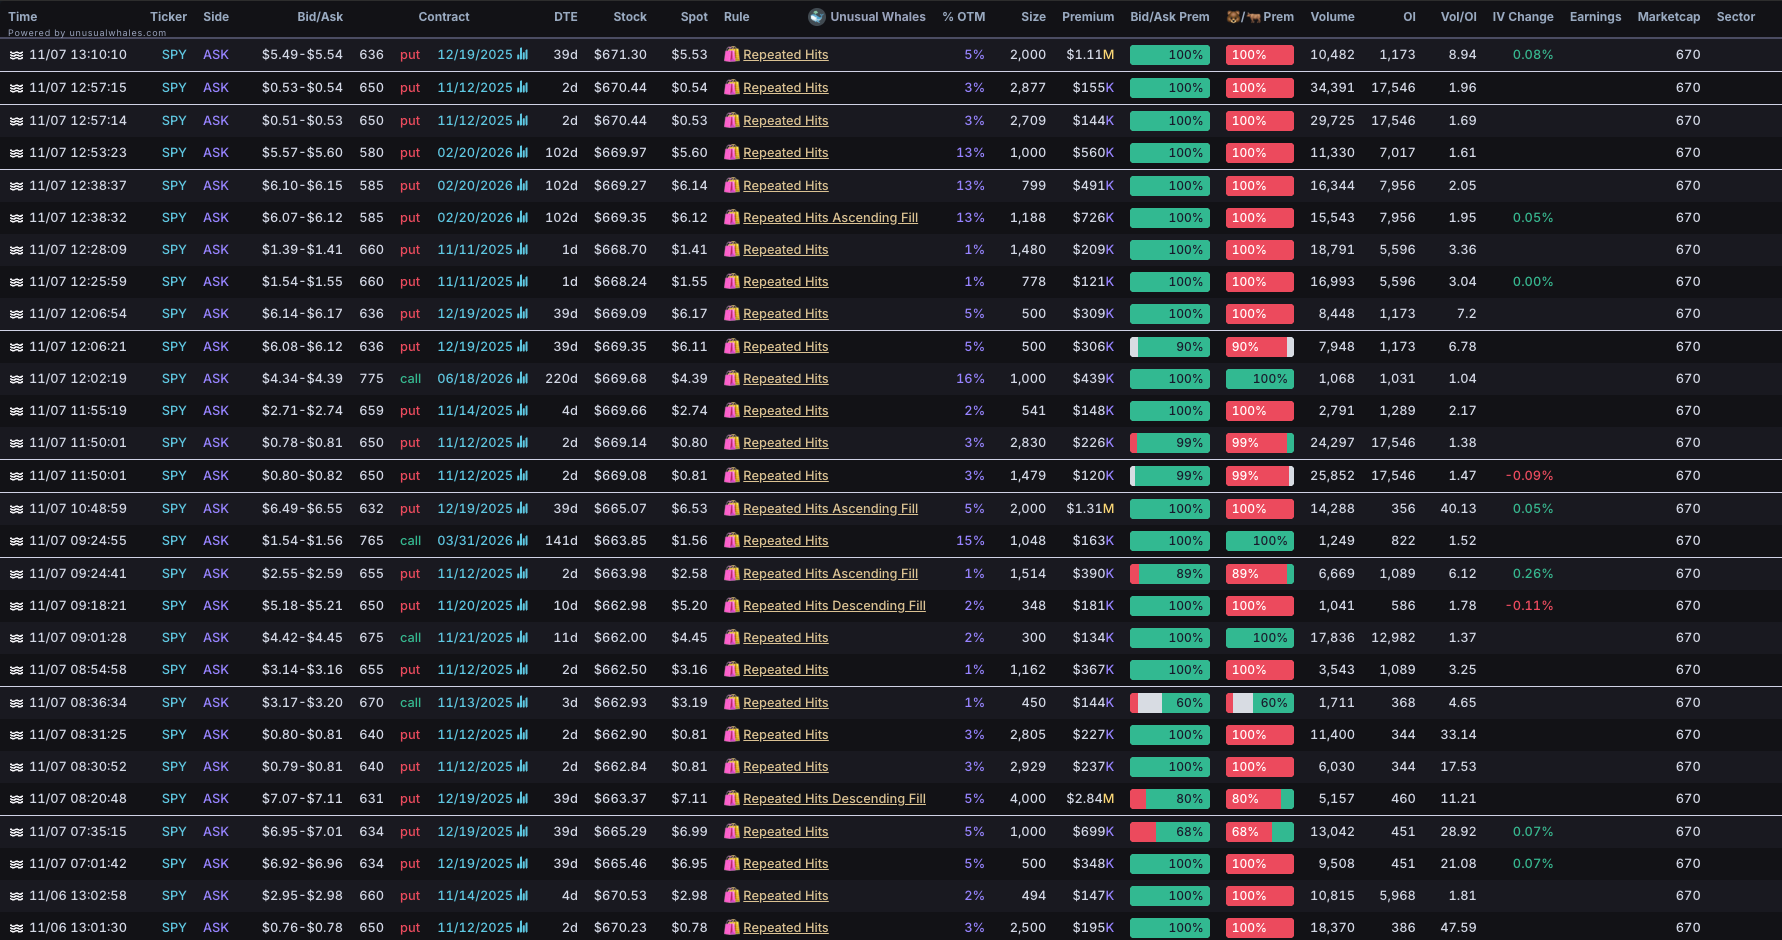The width and height of the screenshot is (1782, 940).
Task: Click the $1.11M premium cell
Action: [1090, 55]
